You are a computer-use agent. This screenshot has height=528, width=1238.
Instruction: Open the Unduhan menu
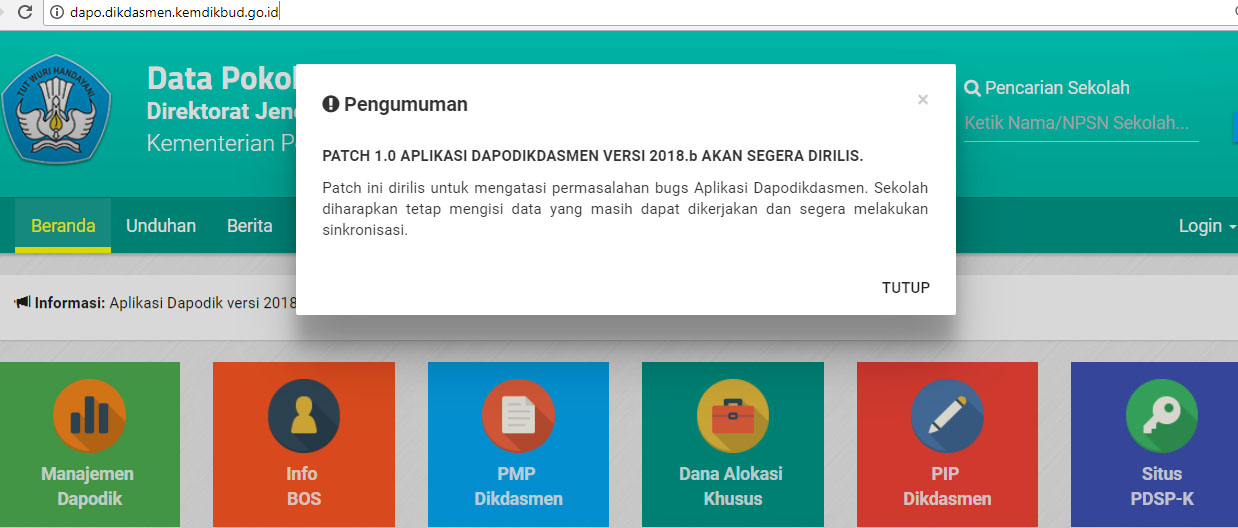[161, 226]
